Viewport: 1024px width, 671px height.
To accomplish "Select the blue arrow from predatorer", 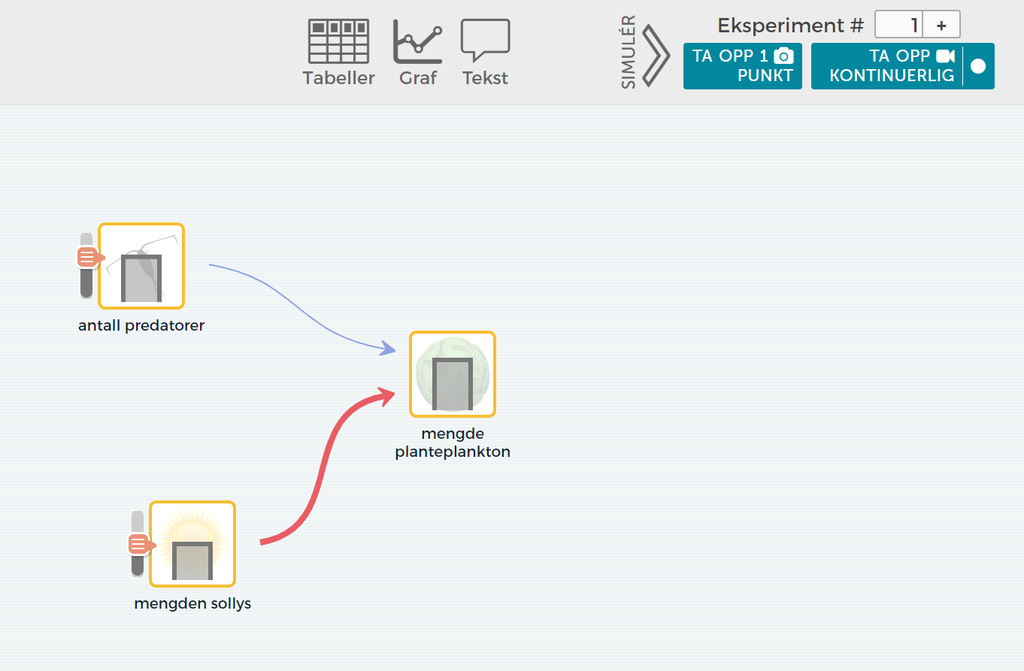I will pyautogui.click(x=300, y=304).
